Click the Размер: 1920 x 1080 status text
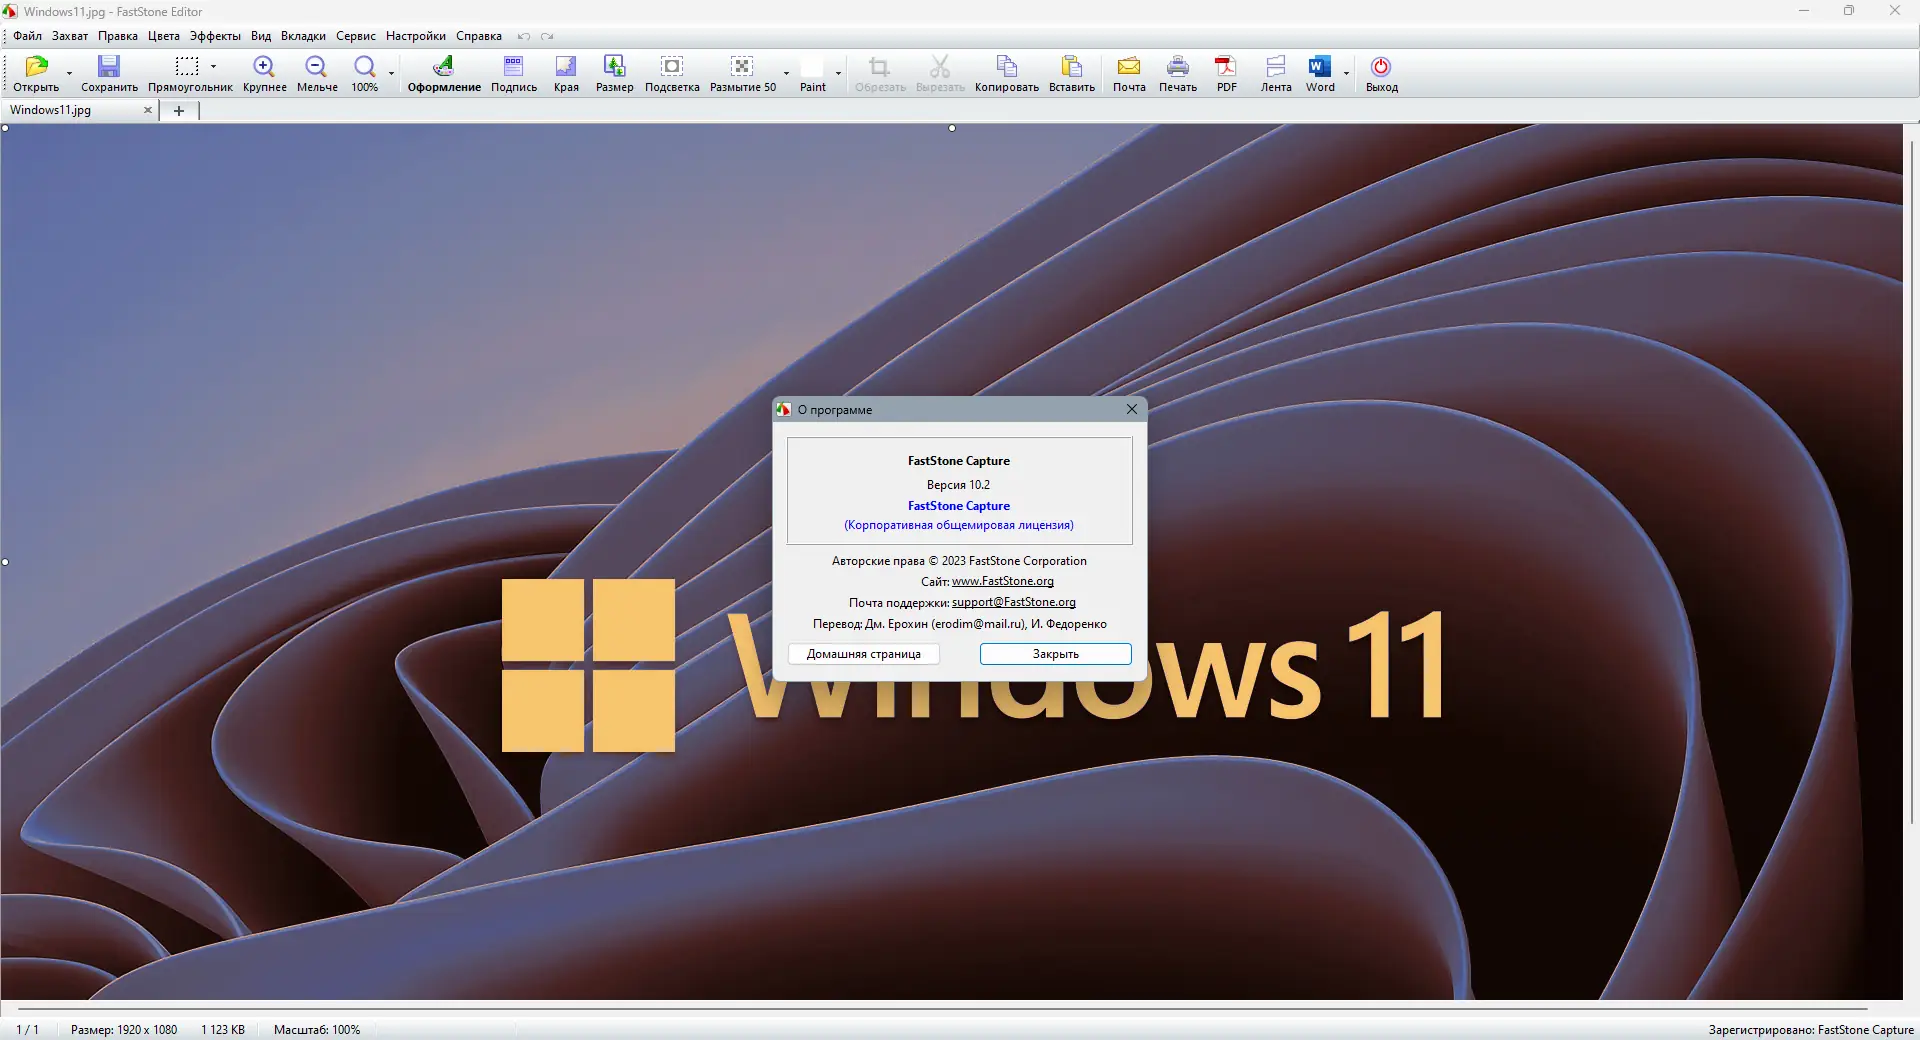Screen dimensions: 1920x1040 point(124,1030)
